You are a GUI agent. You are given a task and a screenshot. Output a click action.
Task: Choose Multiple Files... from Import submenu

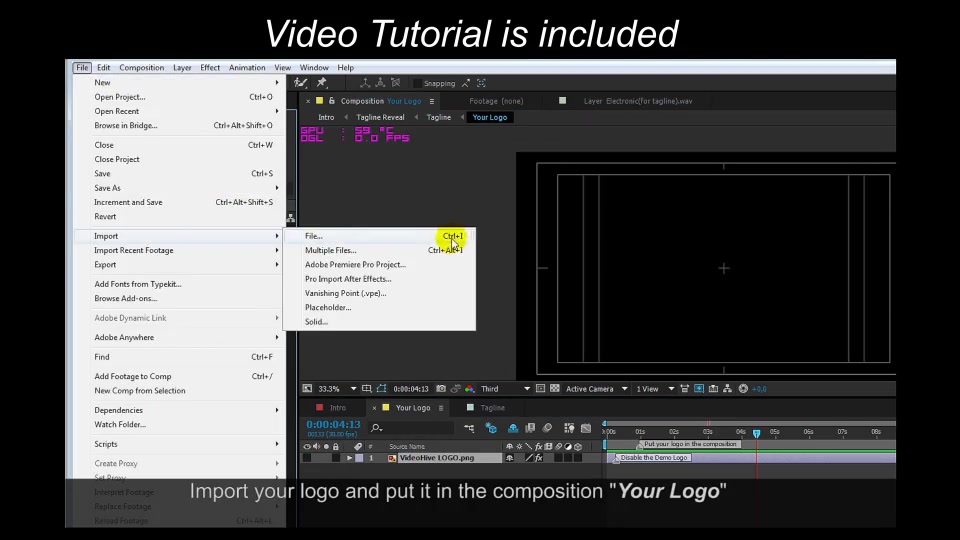coord(379,250)
